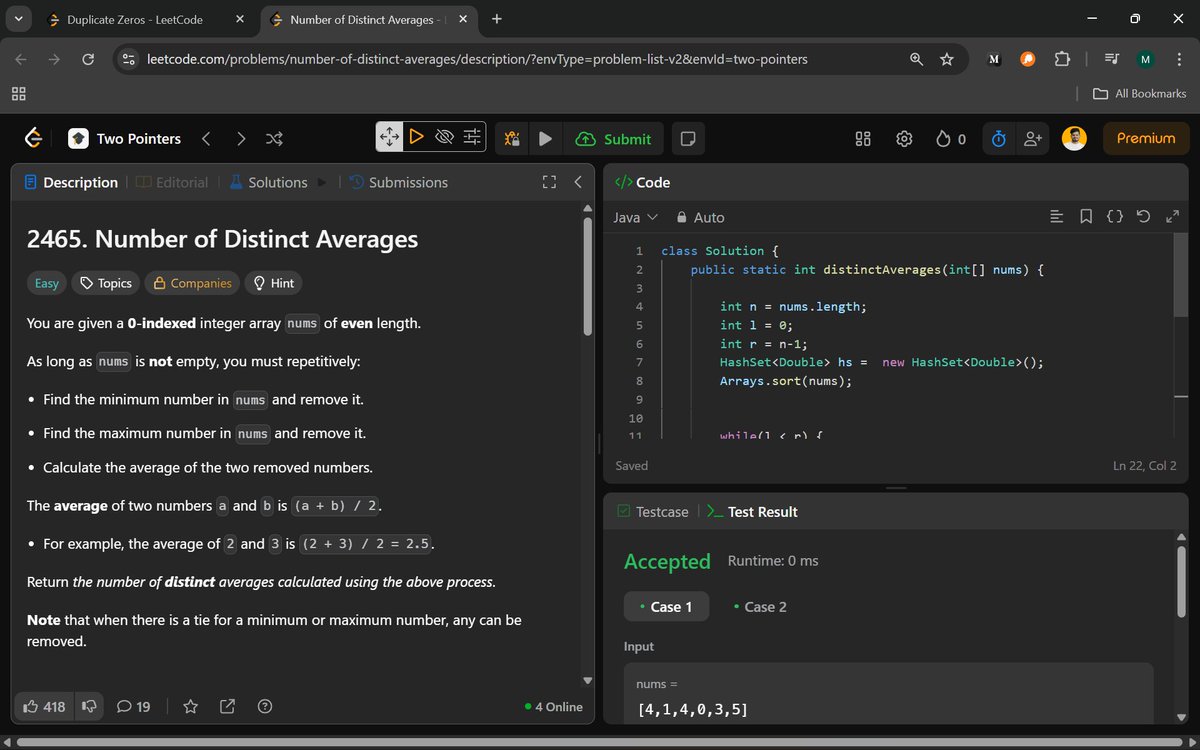The width and height of the screenshot is (1200, 750).
Task: Switch to the Submissions tab
Action: [x=398, y=182]
